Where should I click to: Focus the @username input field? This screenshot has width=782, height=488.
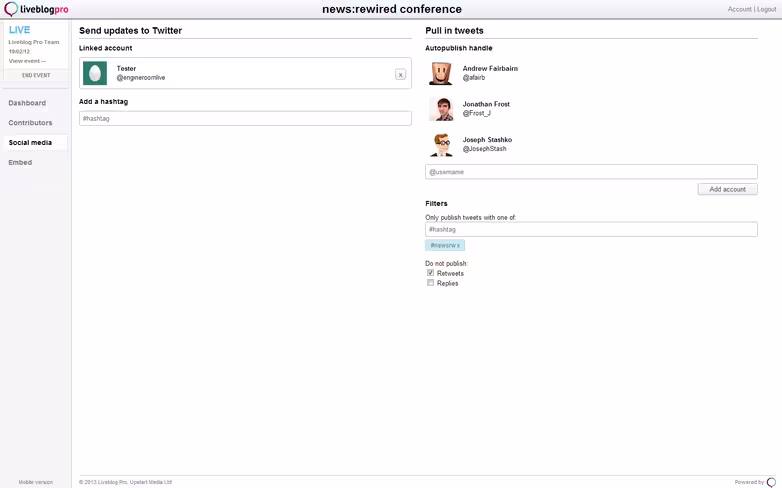[591, 172]
